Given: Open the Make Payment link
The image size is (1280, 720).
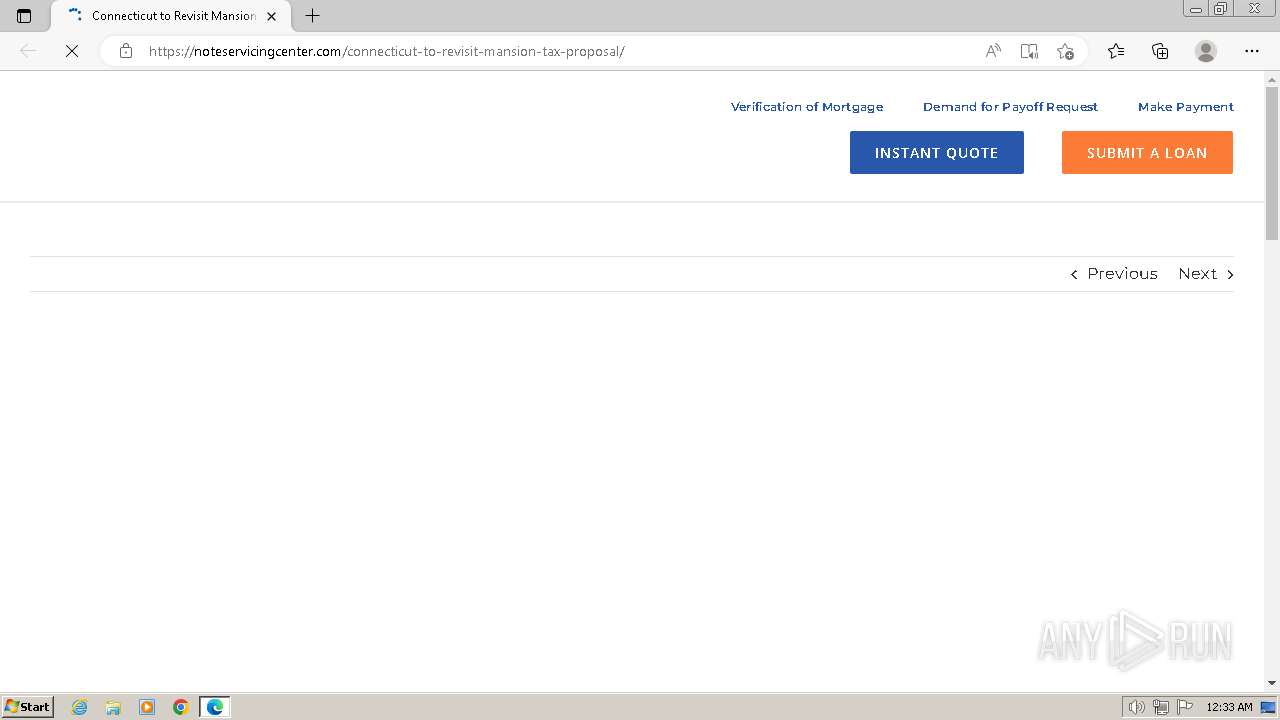Looking at the screenshot, I should (x=1186, y=107).
